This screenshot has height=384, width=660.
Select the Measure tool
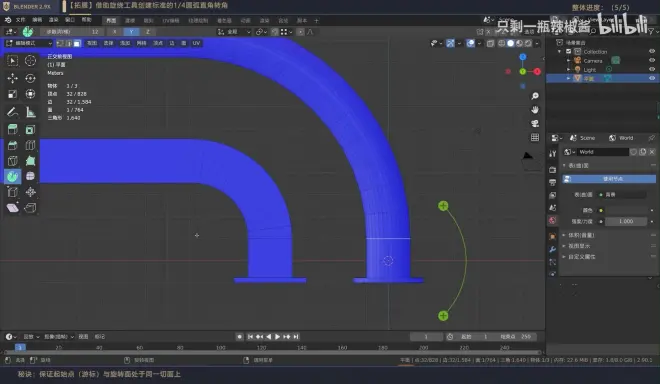tap(30, 112)
